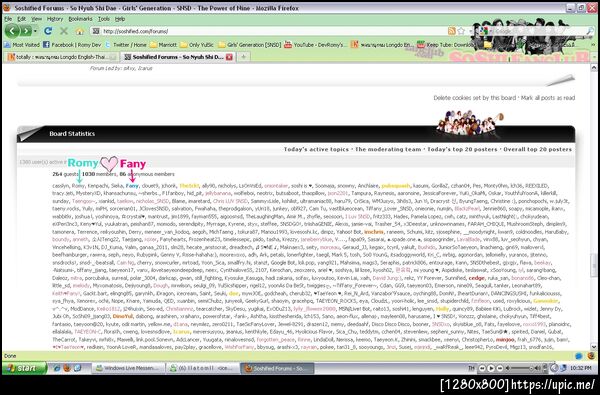Open the Edit menu

(x=21, y=19)
